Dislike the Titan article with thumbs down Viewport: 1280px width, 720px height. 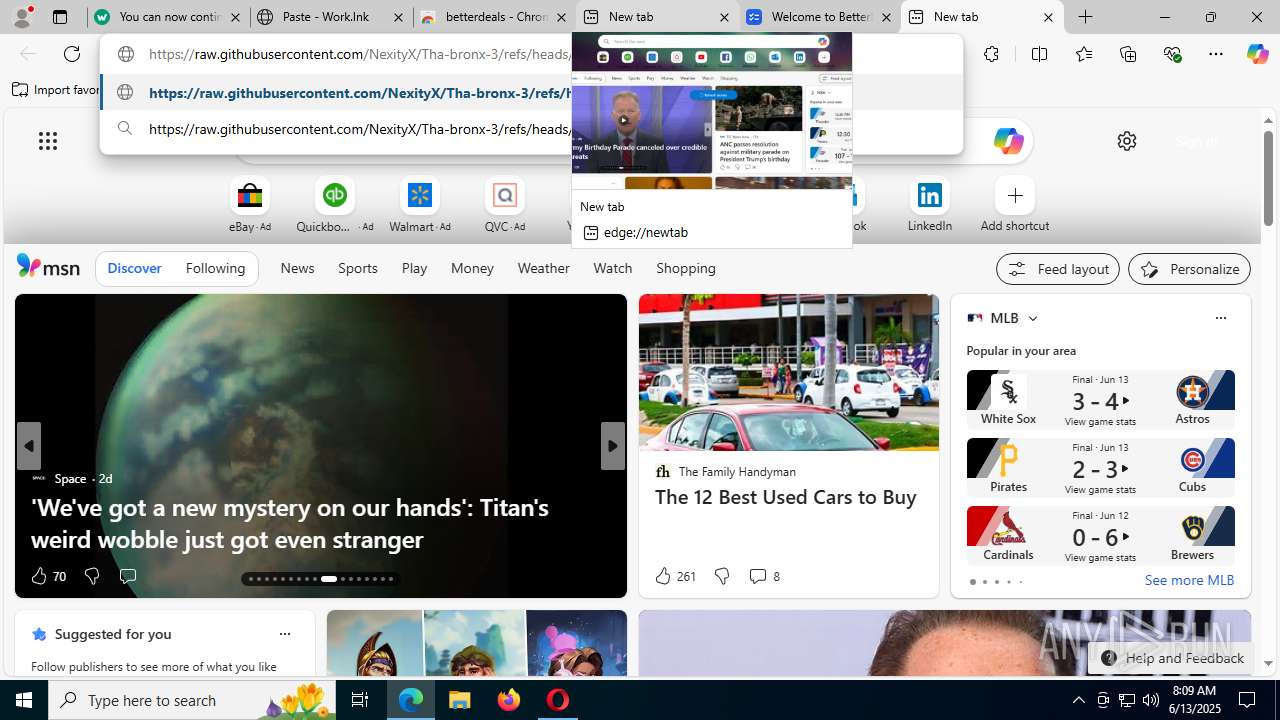[x=91, y=576]
